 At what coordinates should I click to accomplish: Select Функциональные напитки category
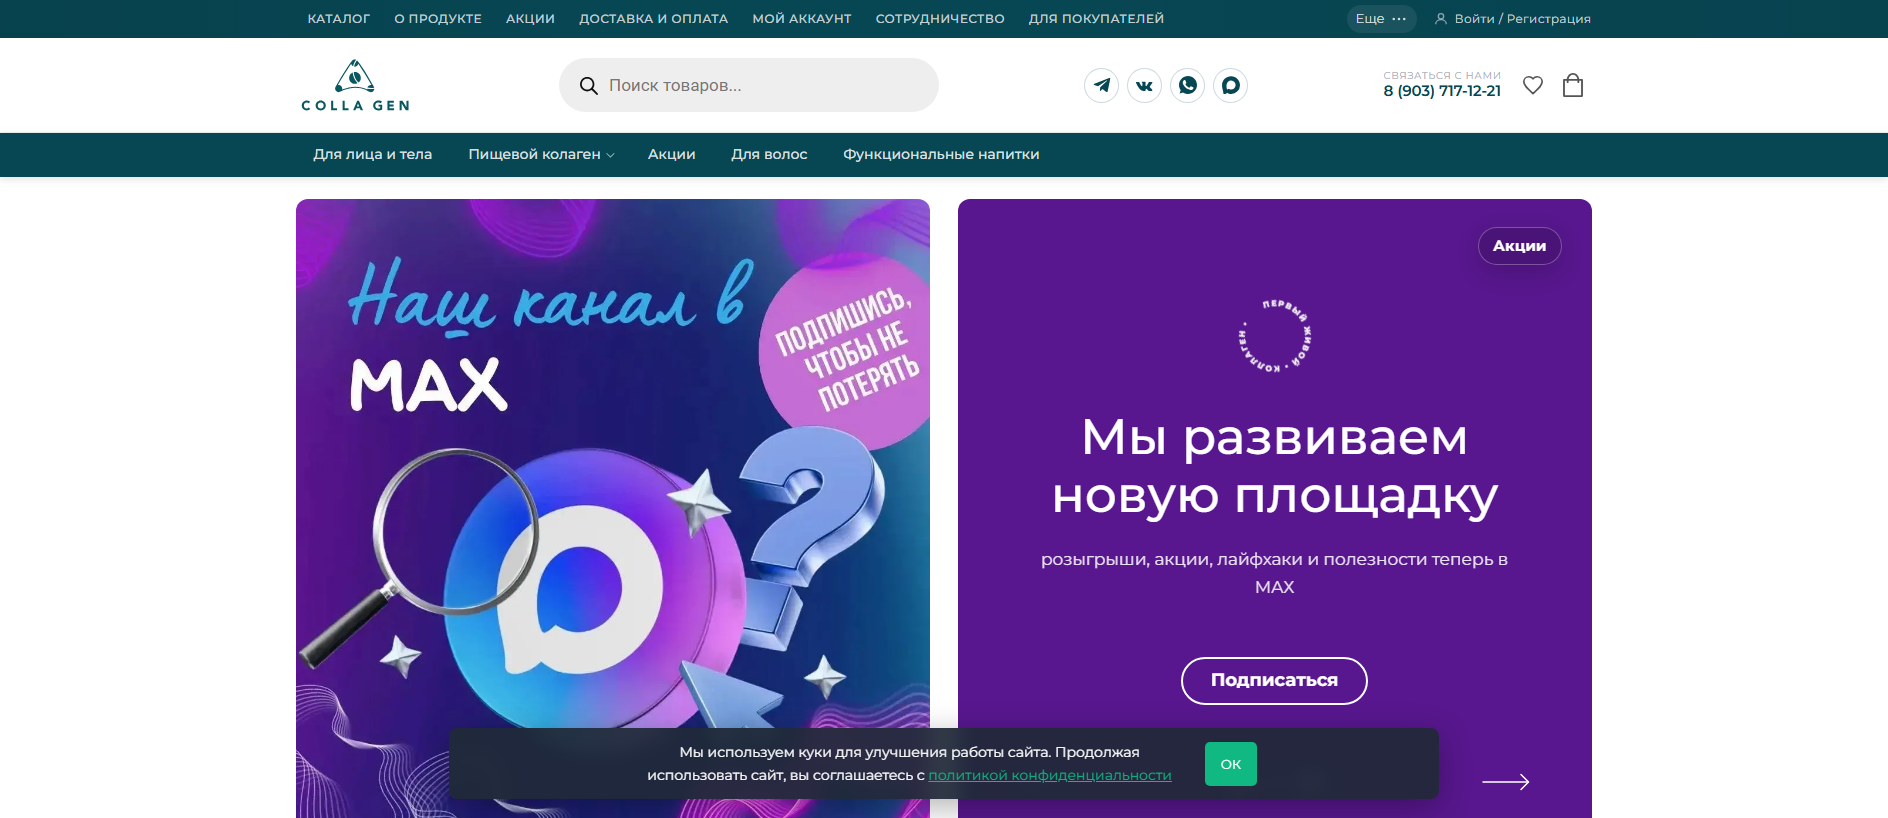941,154
